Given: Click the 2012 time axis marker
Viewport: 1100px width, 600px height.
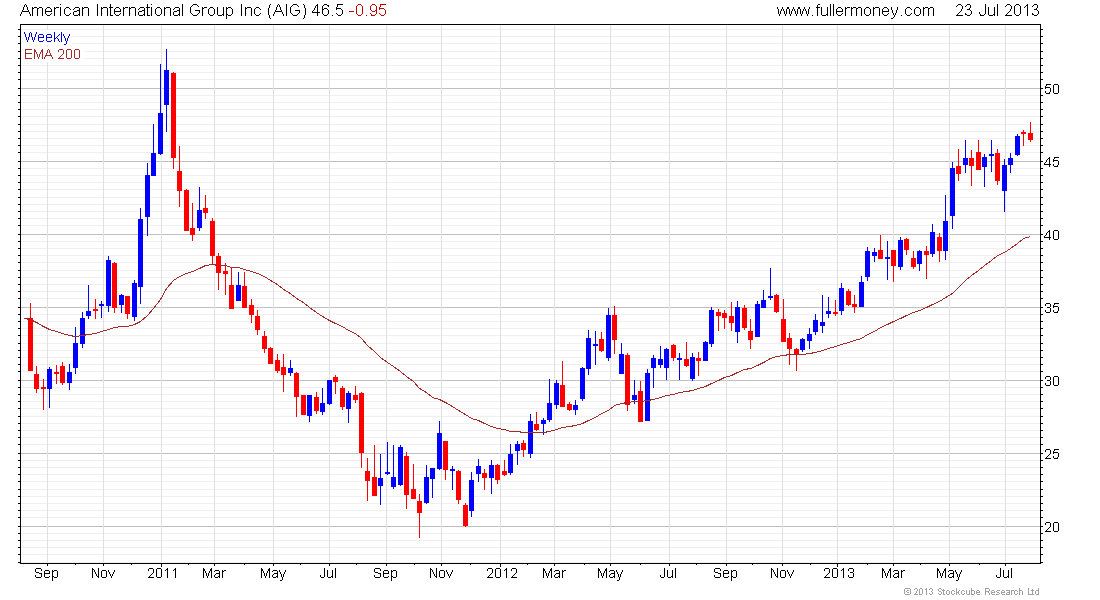Looking at the screenshot, I should (x=502, y=573).
